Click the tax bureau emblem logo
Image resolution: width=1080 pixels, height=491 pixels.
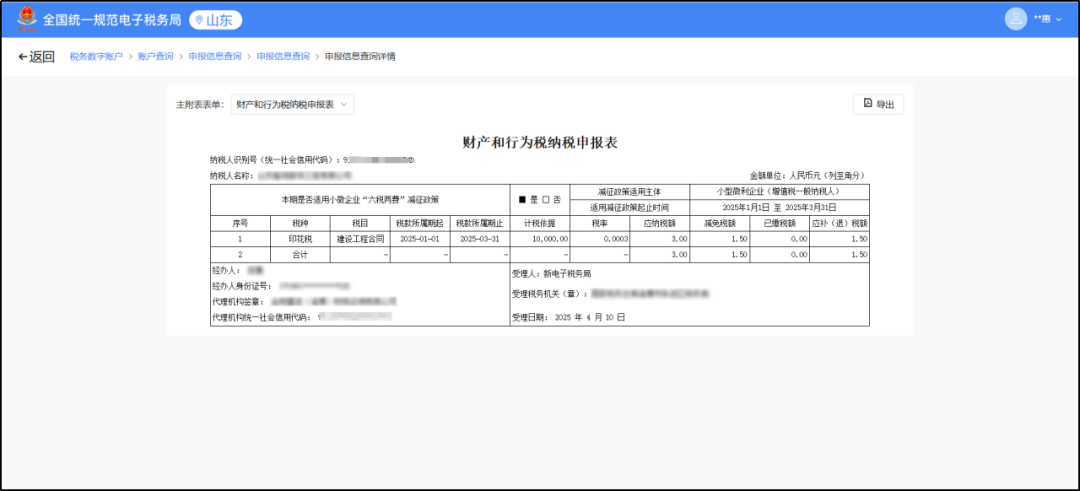[28, 19]
